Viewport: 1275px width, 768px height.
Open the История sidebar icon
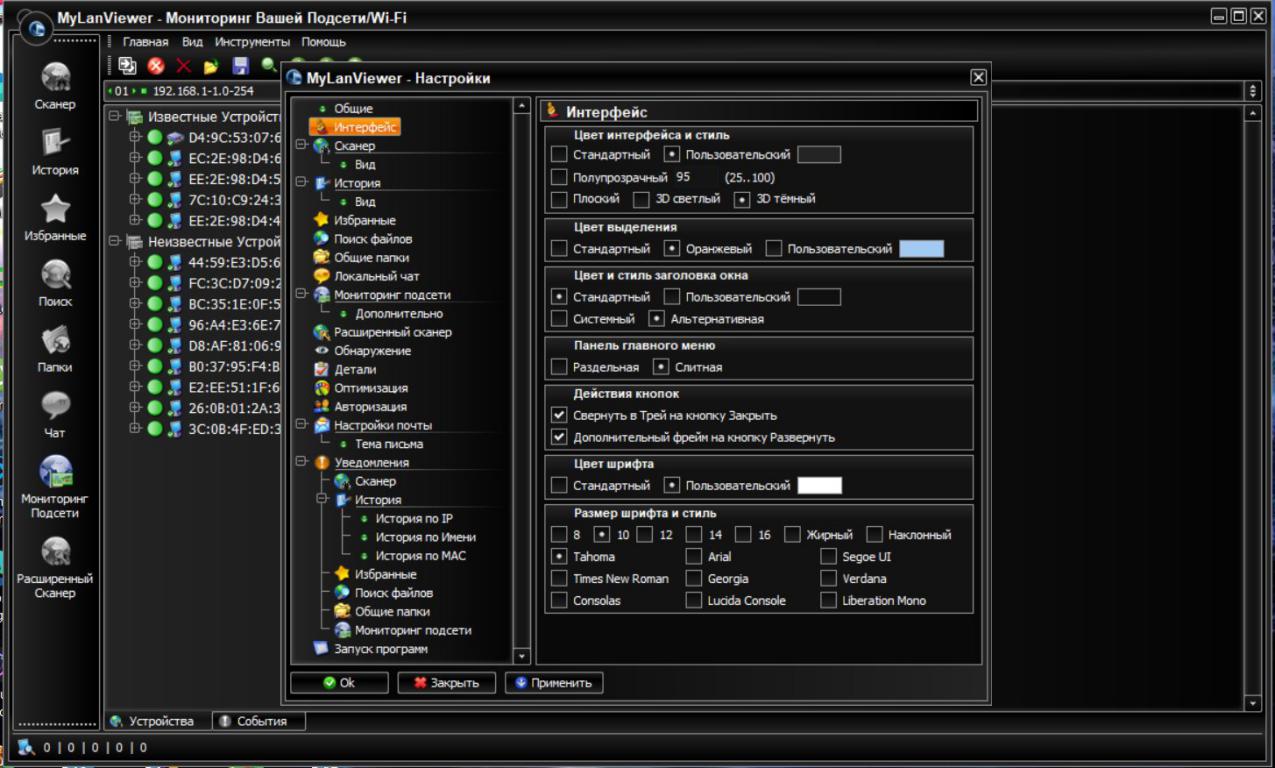tap(55, 145)
